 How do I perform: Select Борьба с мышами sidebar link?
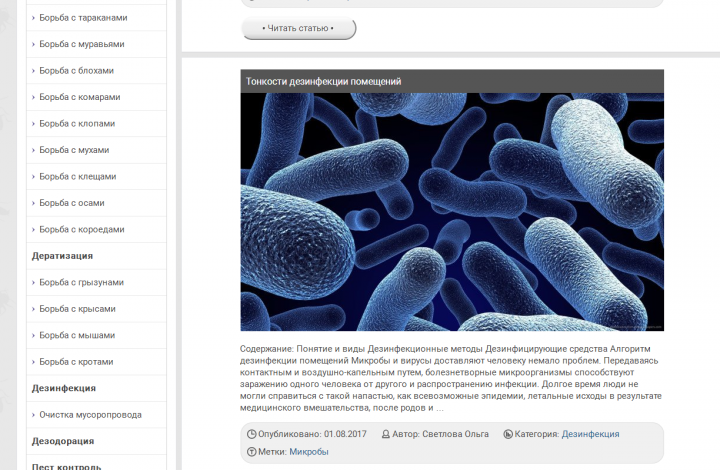click(x=77, y=336)
